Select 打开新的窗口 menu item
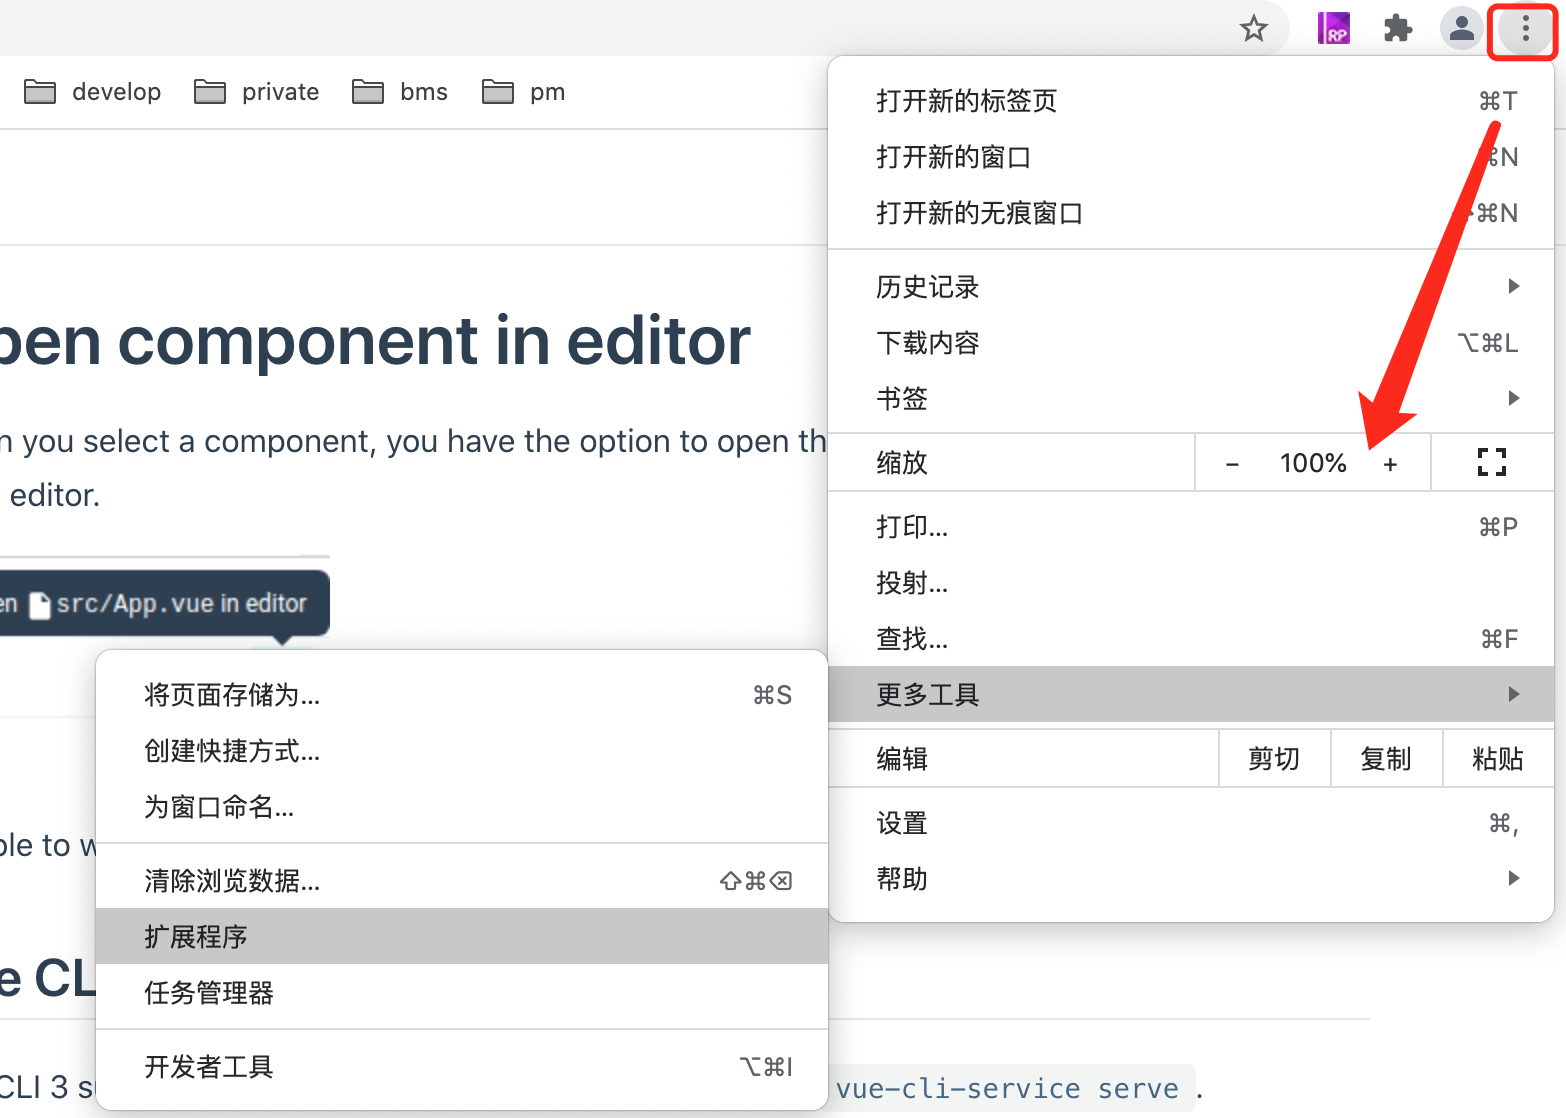Image resolution: width=1566 pixels, height=1118 pixels. [x=1191, y=157]
